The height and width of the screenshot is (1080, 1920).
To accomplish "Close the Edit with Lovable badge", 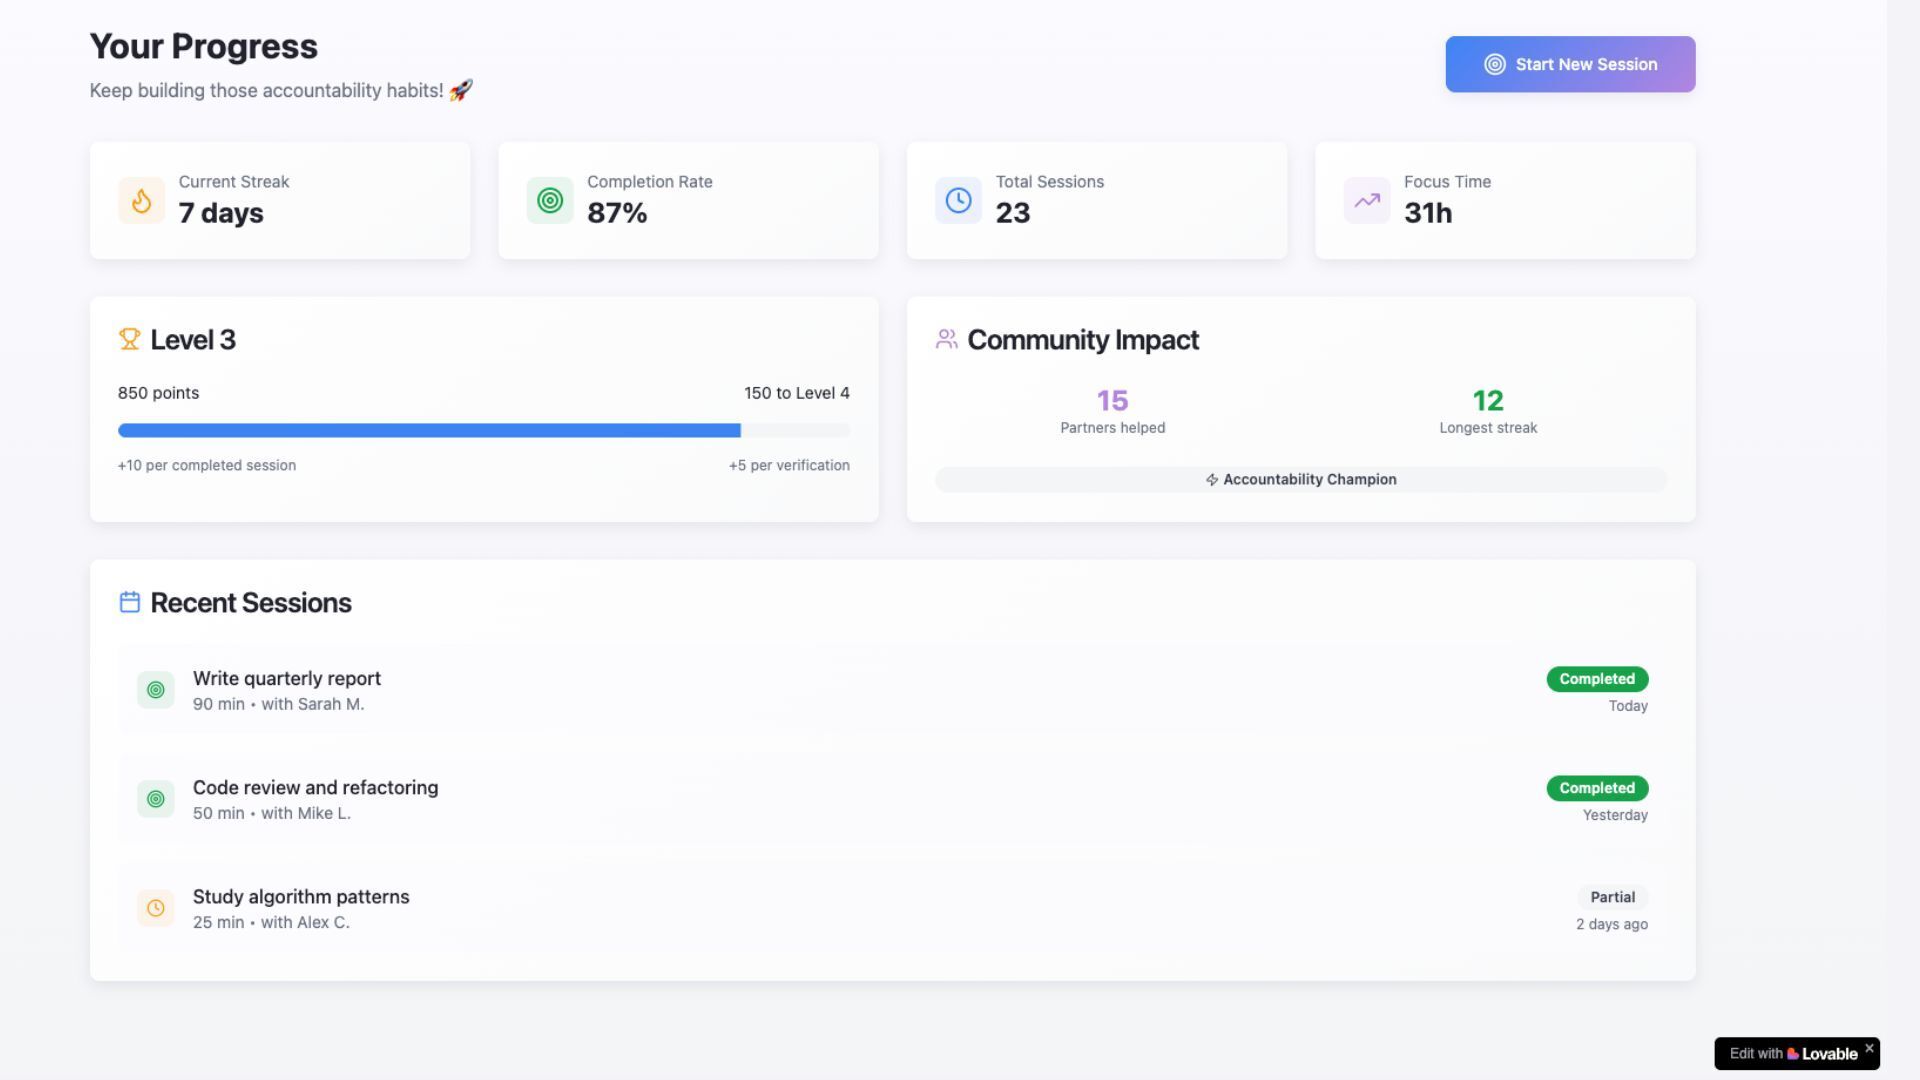I will click(1869, 1048).
